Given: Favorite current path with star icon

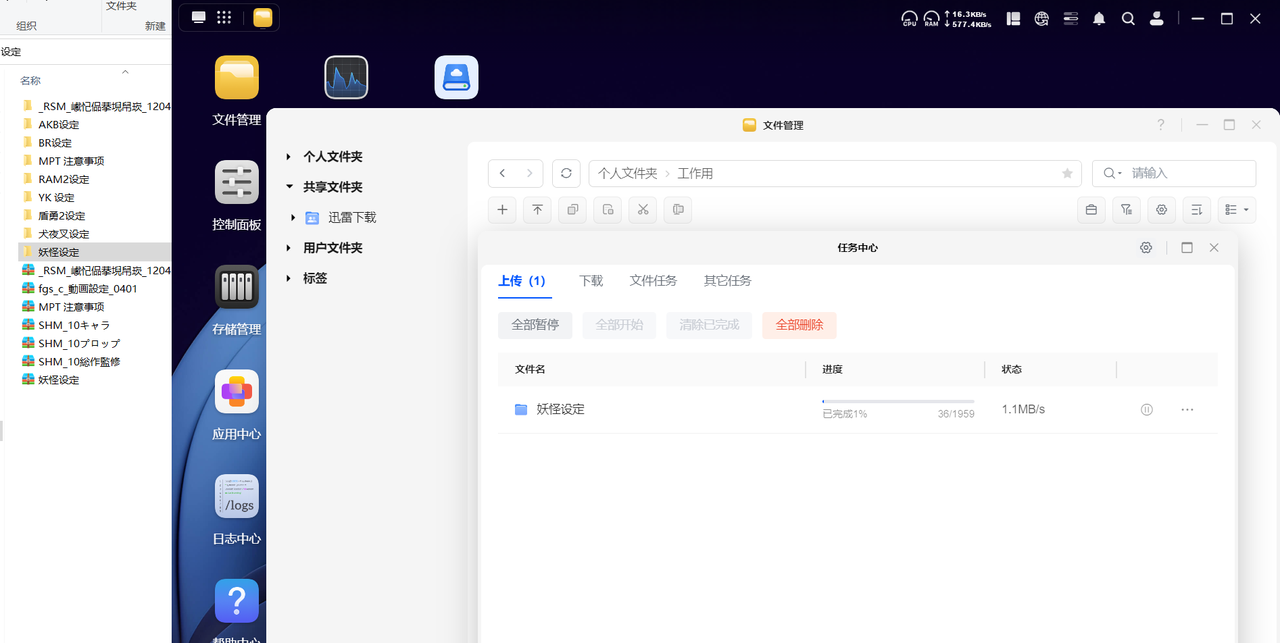Looking at the screenshot, I should tap(1067, 173).
